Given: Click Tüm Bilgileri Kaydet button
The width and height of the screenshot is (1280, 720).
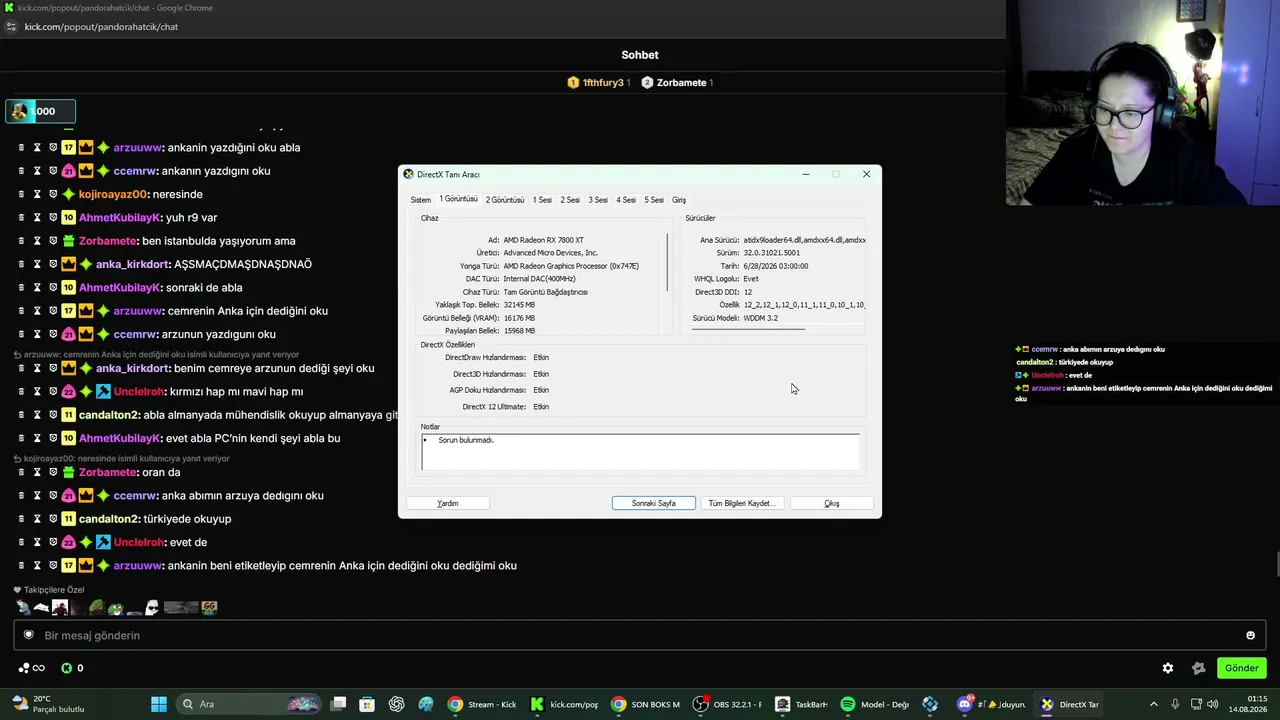Looking at the screenshot, I should point(741,503).
